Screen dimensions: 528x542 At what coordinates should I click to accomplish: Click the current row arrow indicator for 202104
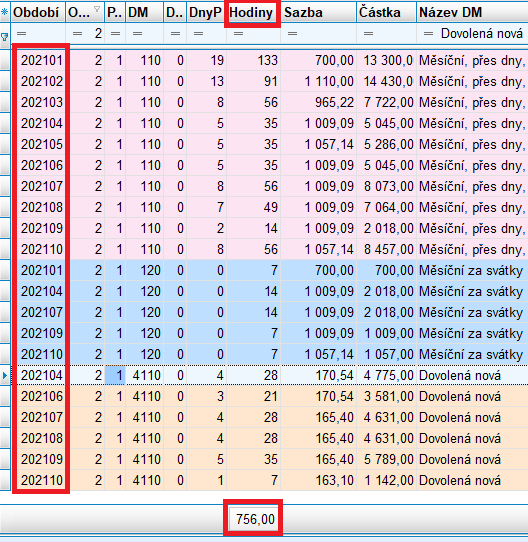tap(5, 375)
